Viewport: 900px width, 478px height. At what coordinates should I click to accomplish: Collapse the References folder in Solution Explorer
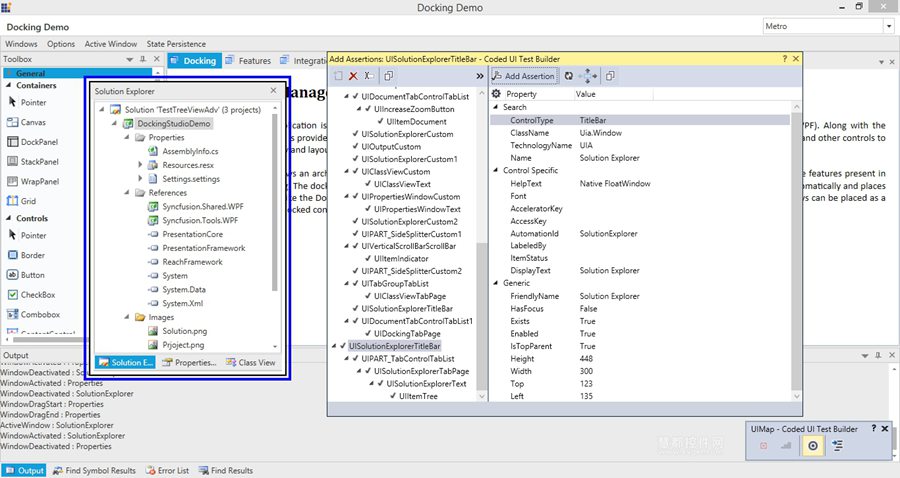click(x=127, y=193)
